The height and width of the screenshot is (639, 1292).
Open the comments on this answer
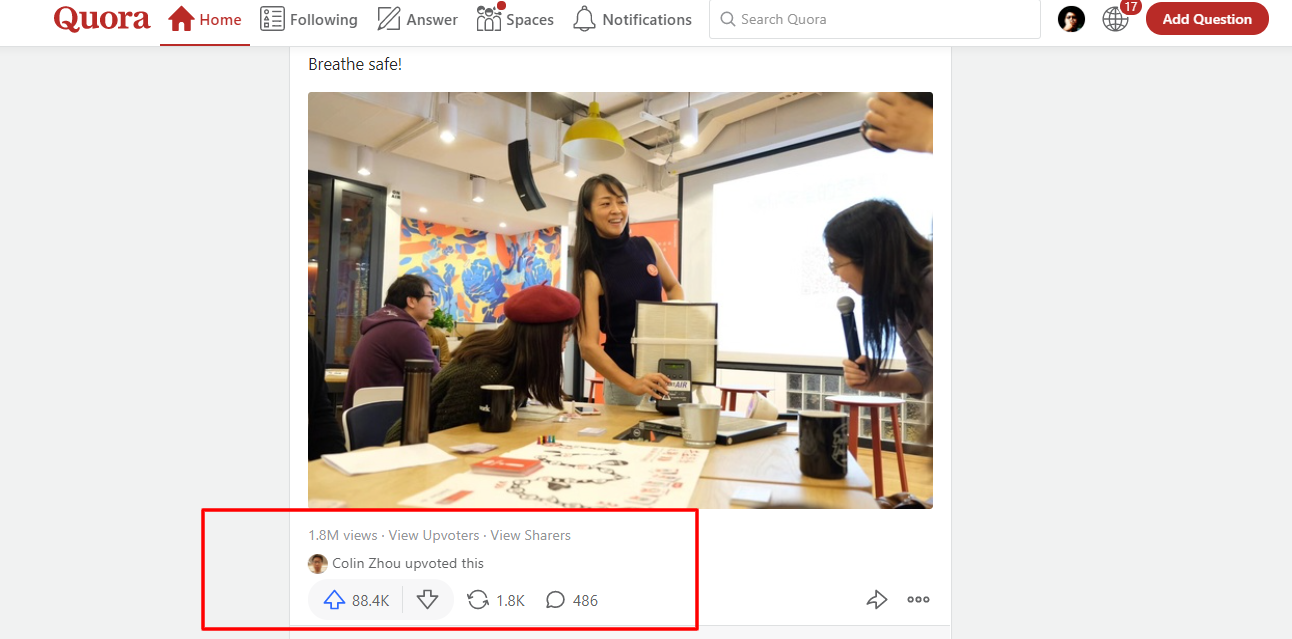570,599
